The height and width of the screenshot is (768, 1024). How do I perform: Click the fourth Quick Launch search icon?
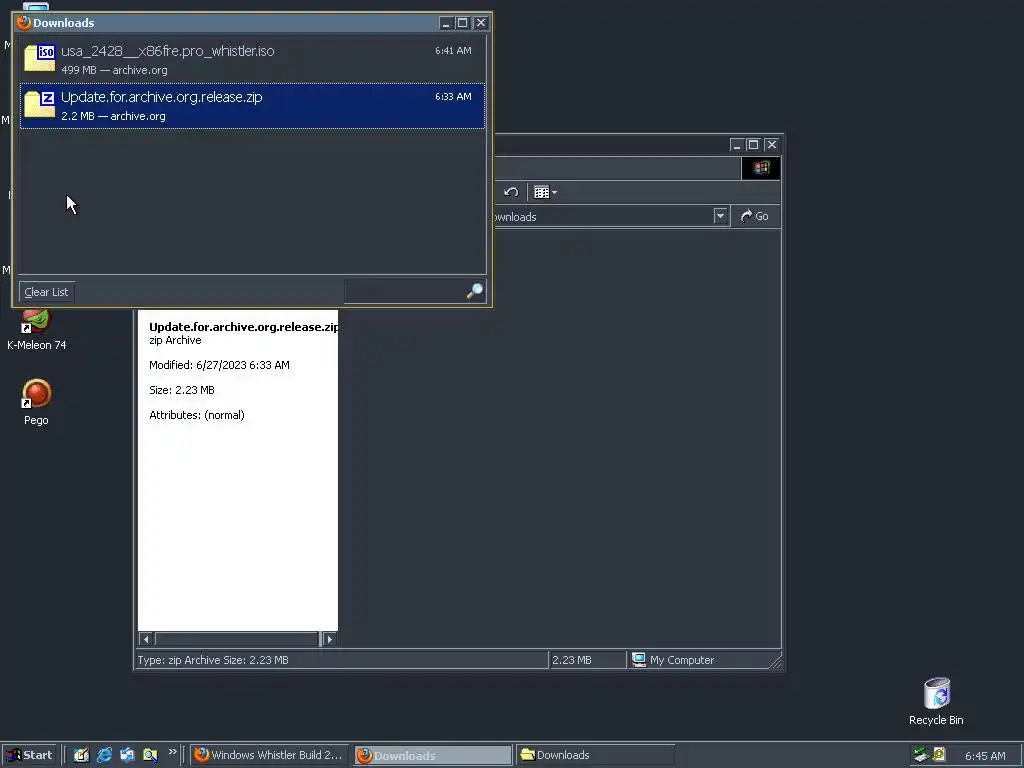150,755
